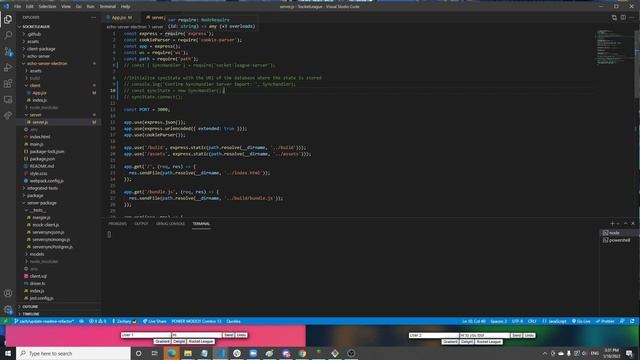Click the errors and warnings indicator
This screenshot has width=640, height=360.
pyautogui.click(x=98, y=321)
